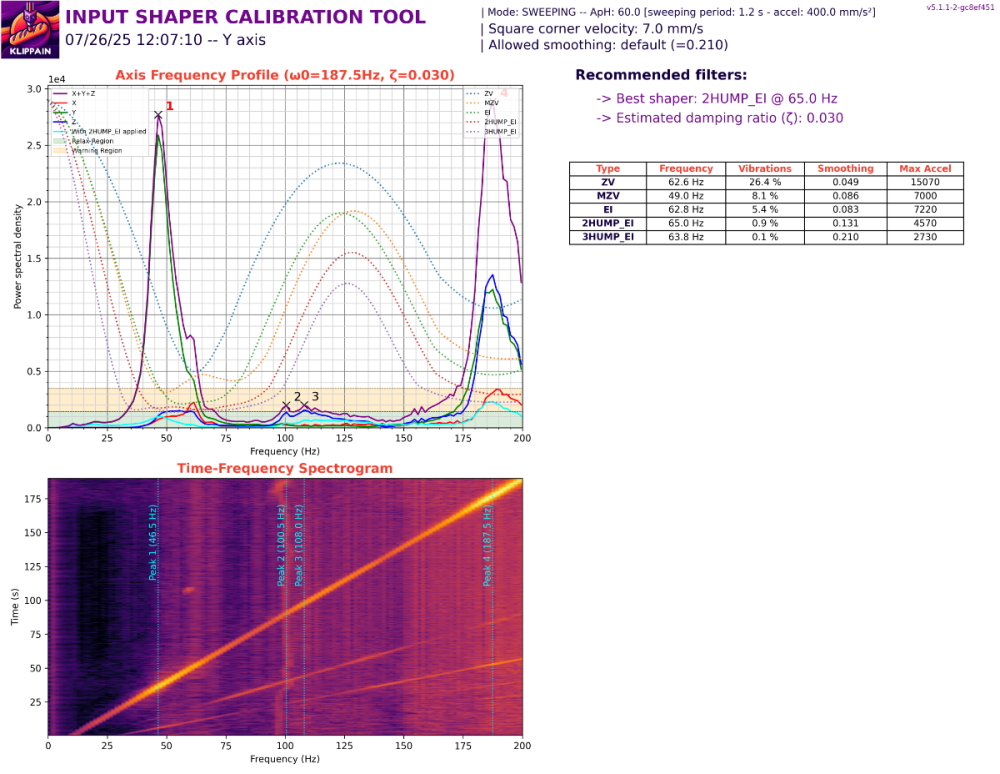Click the 'Type' table column header

608,168
